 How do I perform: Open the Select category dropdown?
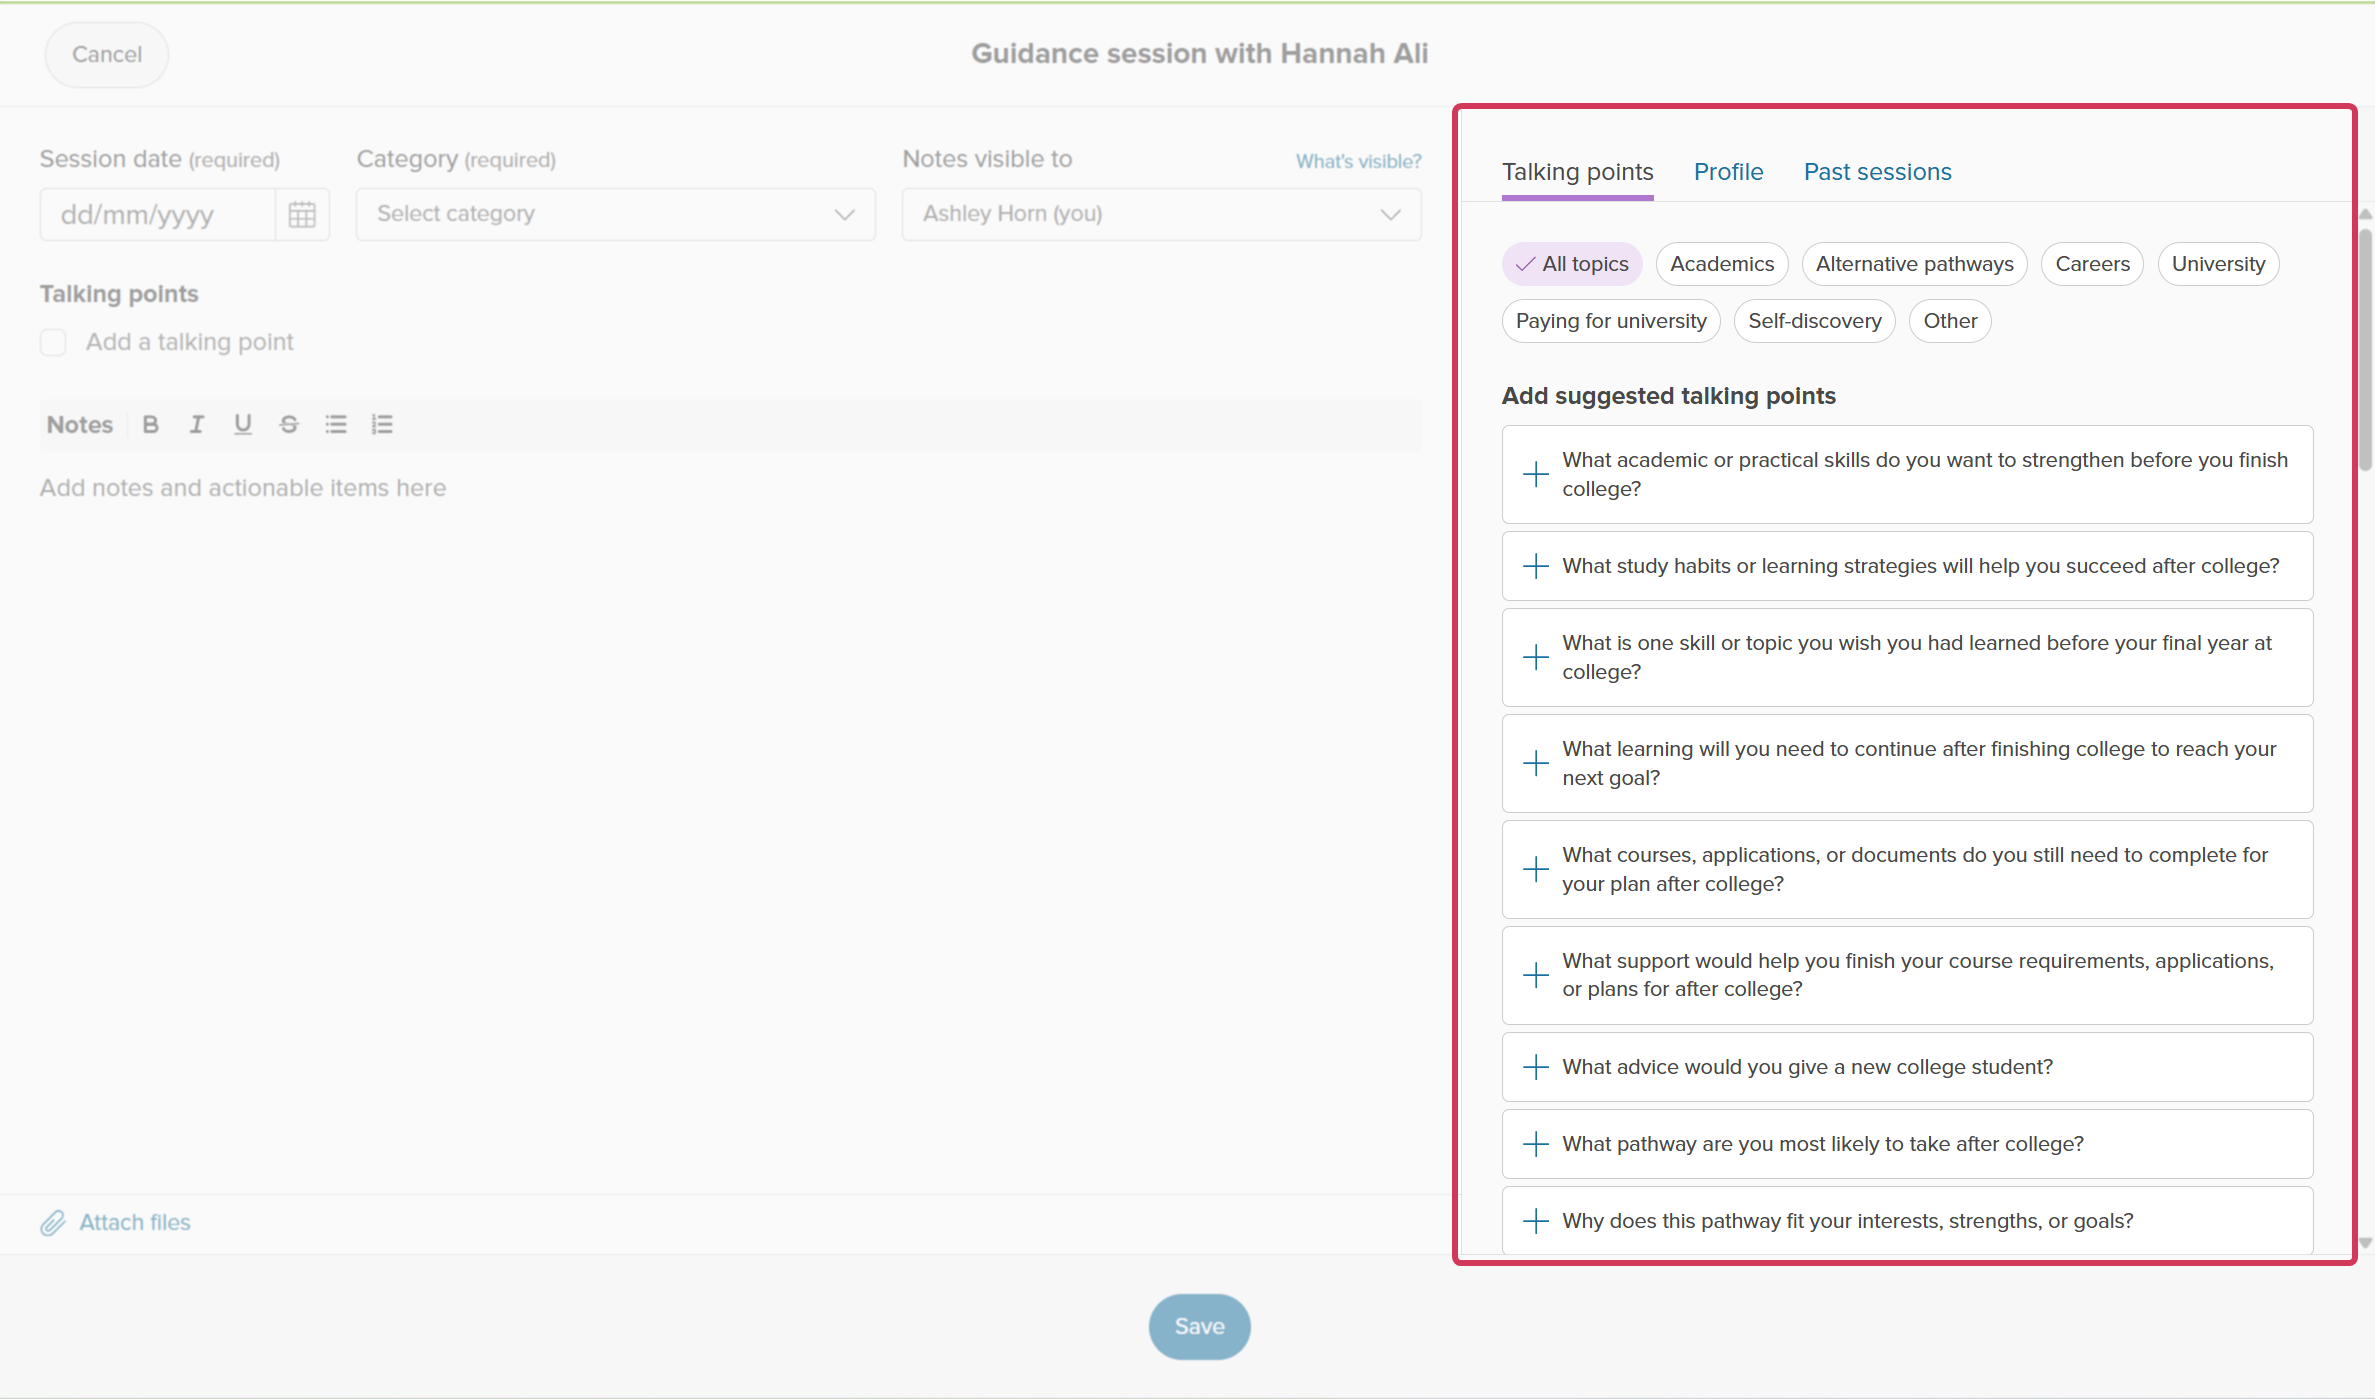click(616, 214)
